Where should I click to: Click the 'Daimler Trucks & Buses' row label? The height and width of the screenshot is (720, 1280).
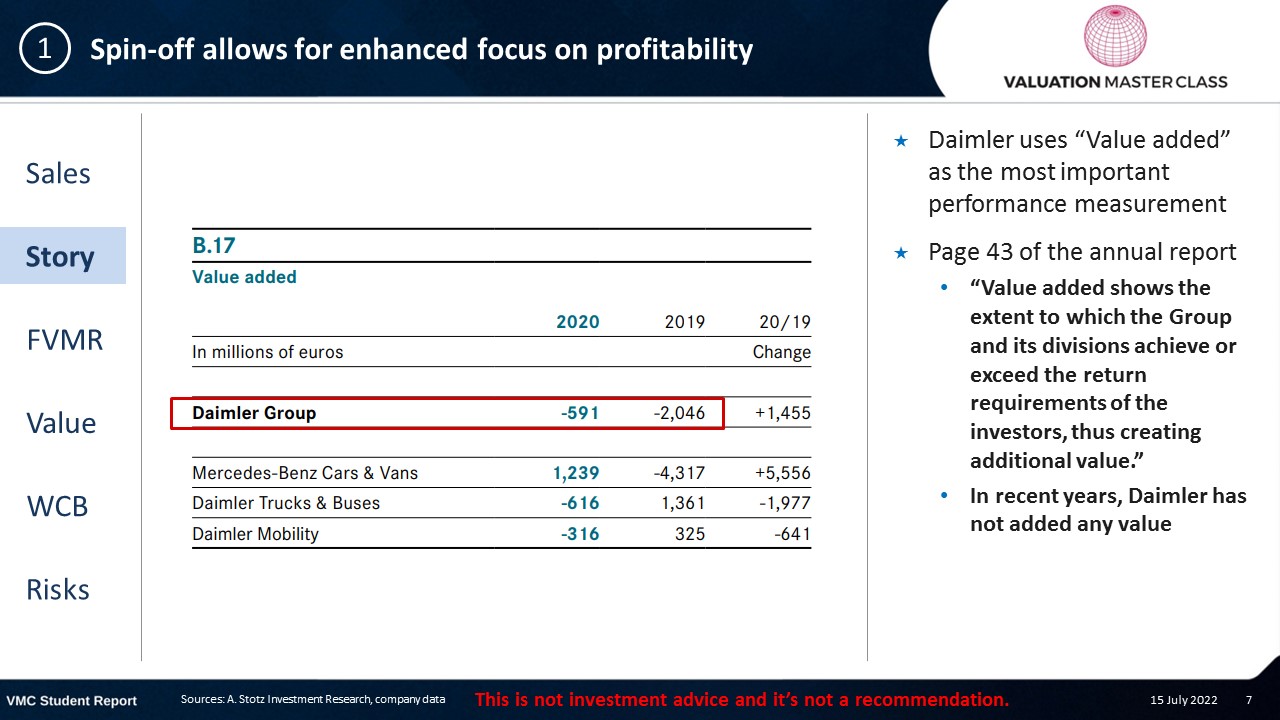click(x=286, y=503)
